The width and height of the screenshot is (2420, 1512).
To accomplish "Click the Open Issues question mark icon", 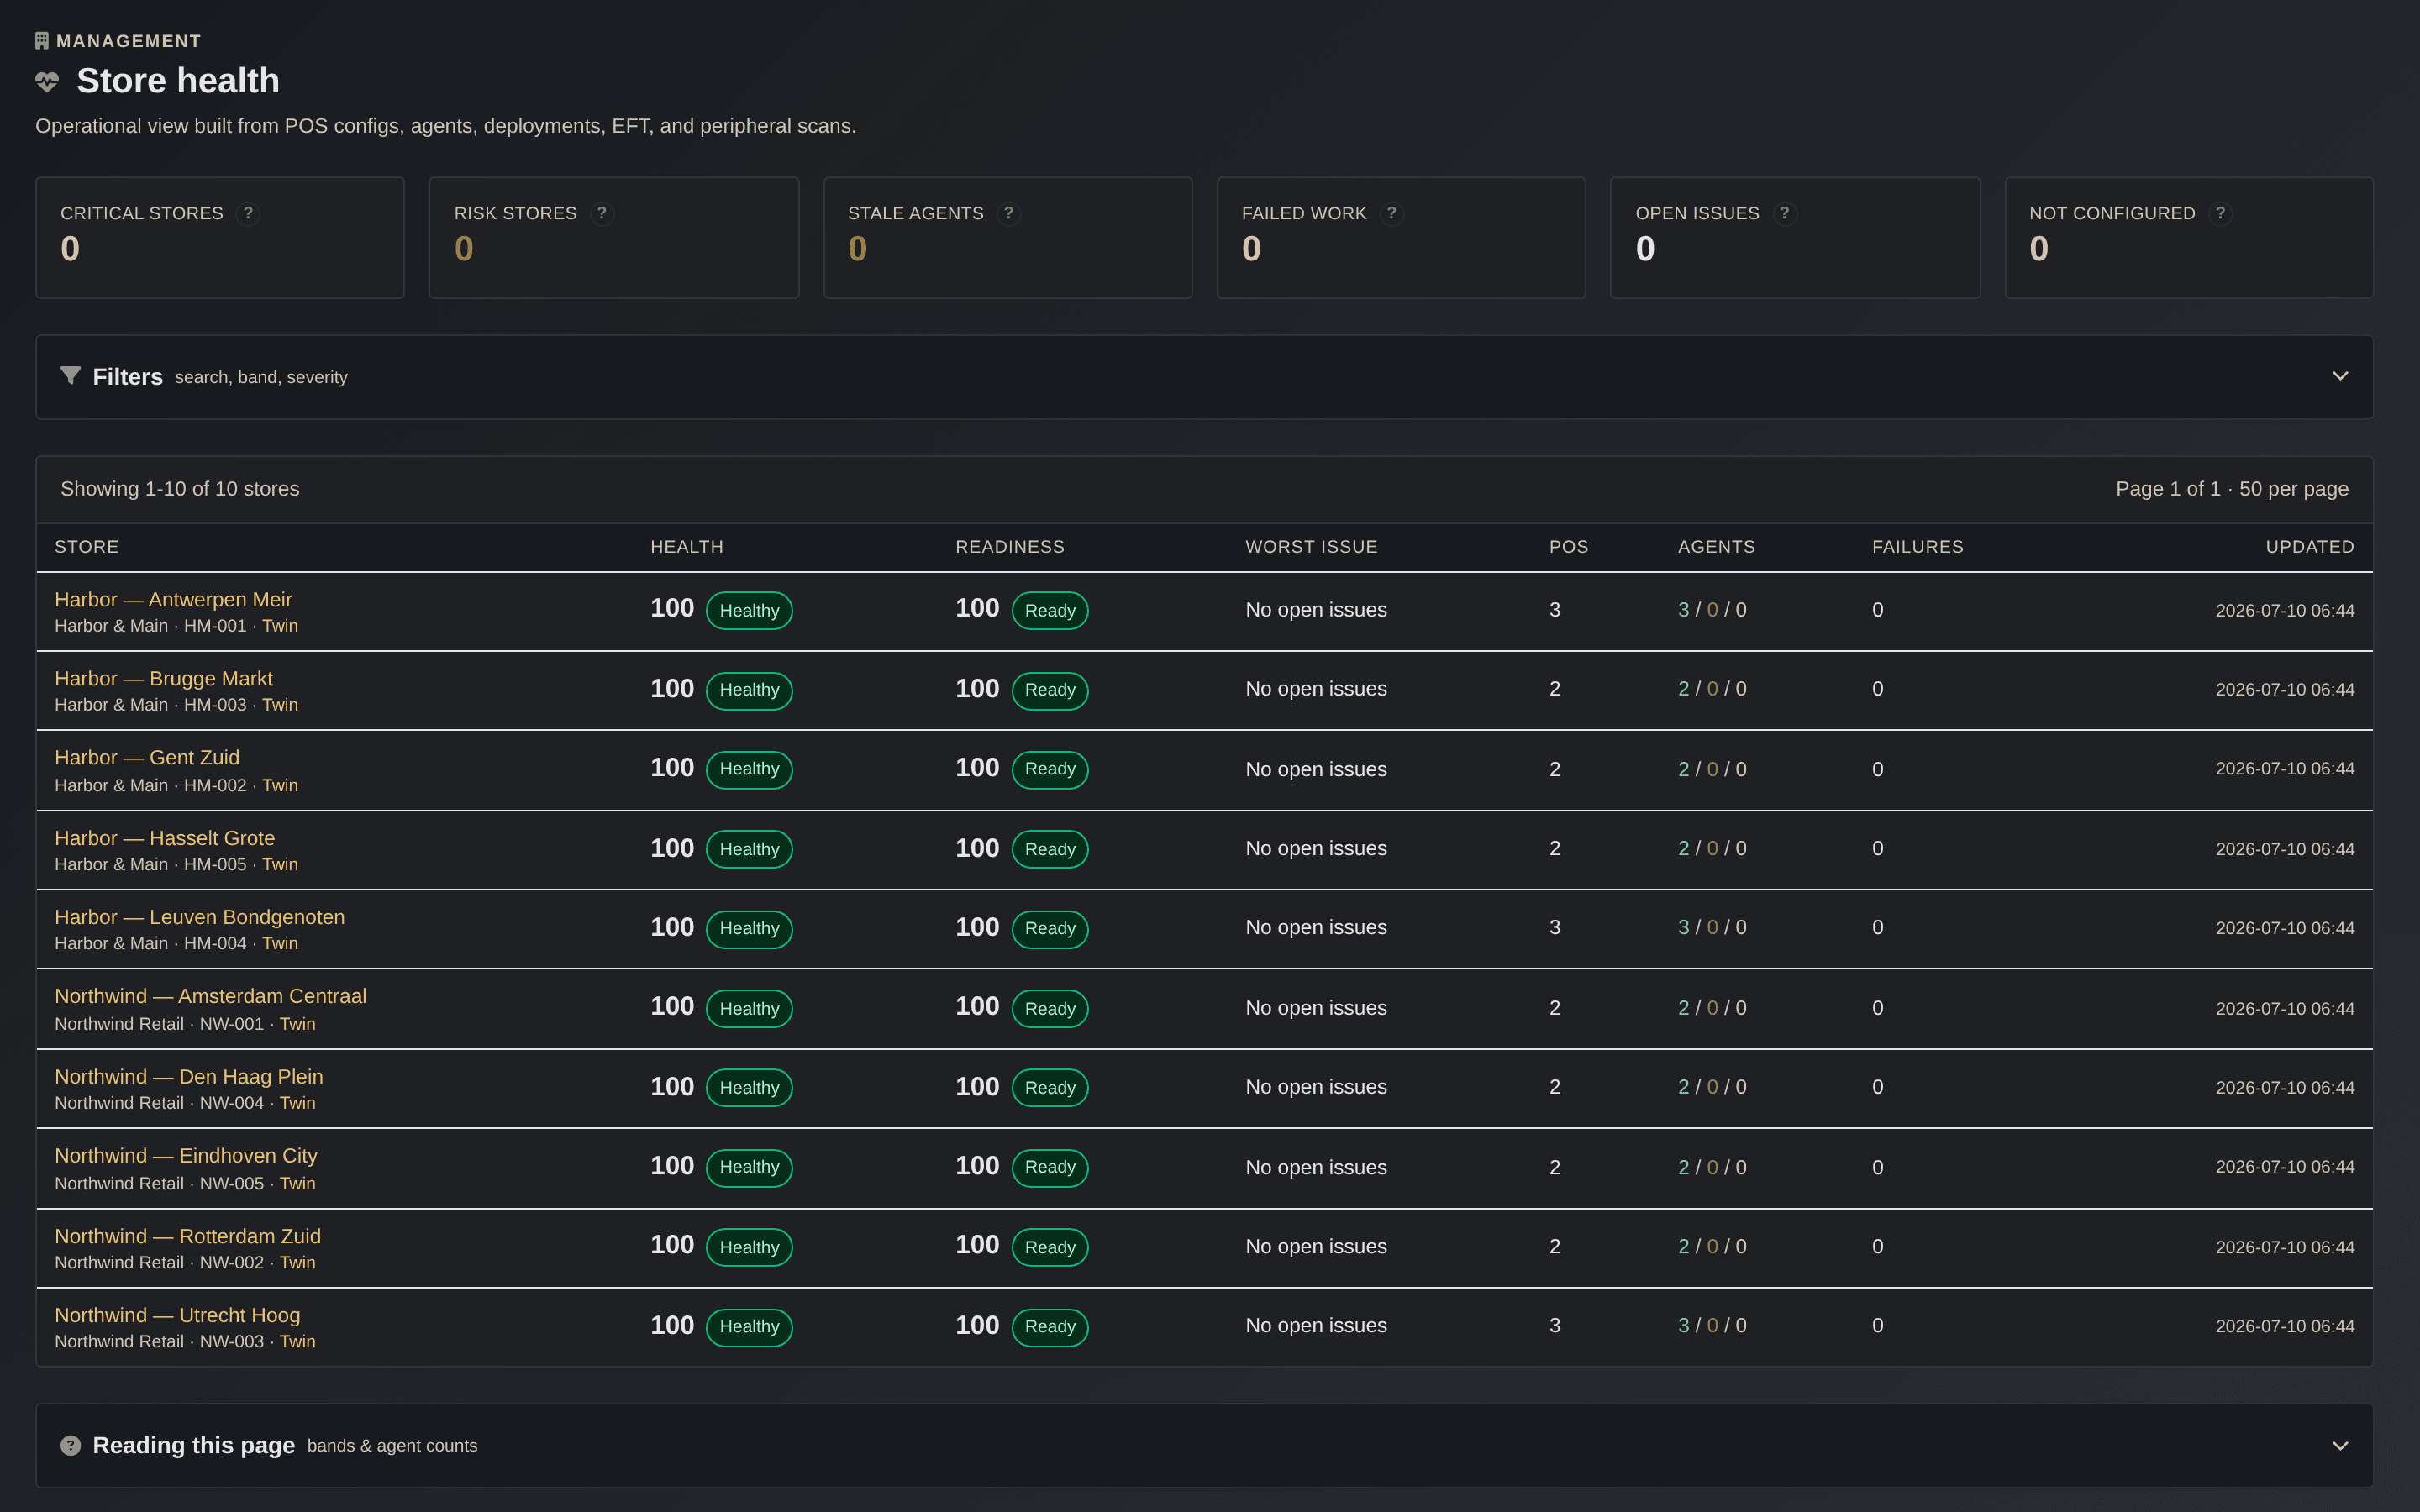I will (1784, 213).
